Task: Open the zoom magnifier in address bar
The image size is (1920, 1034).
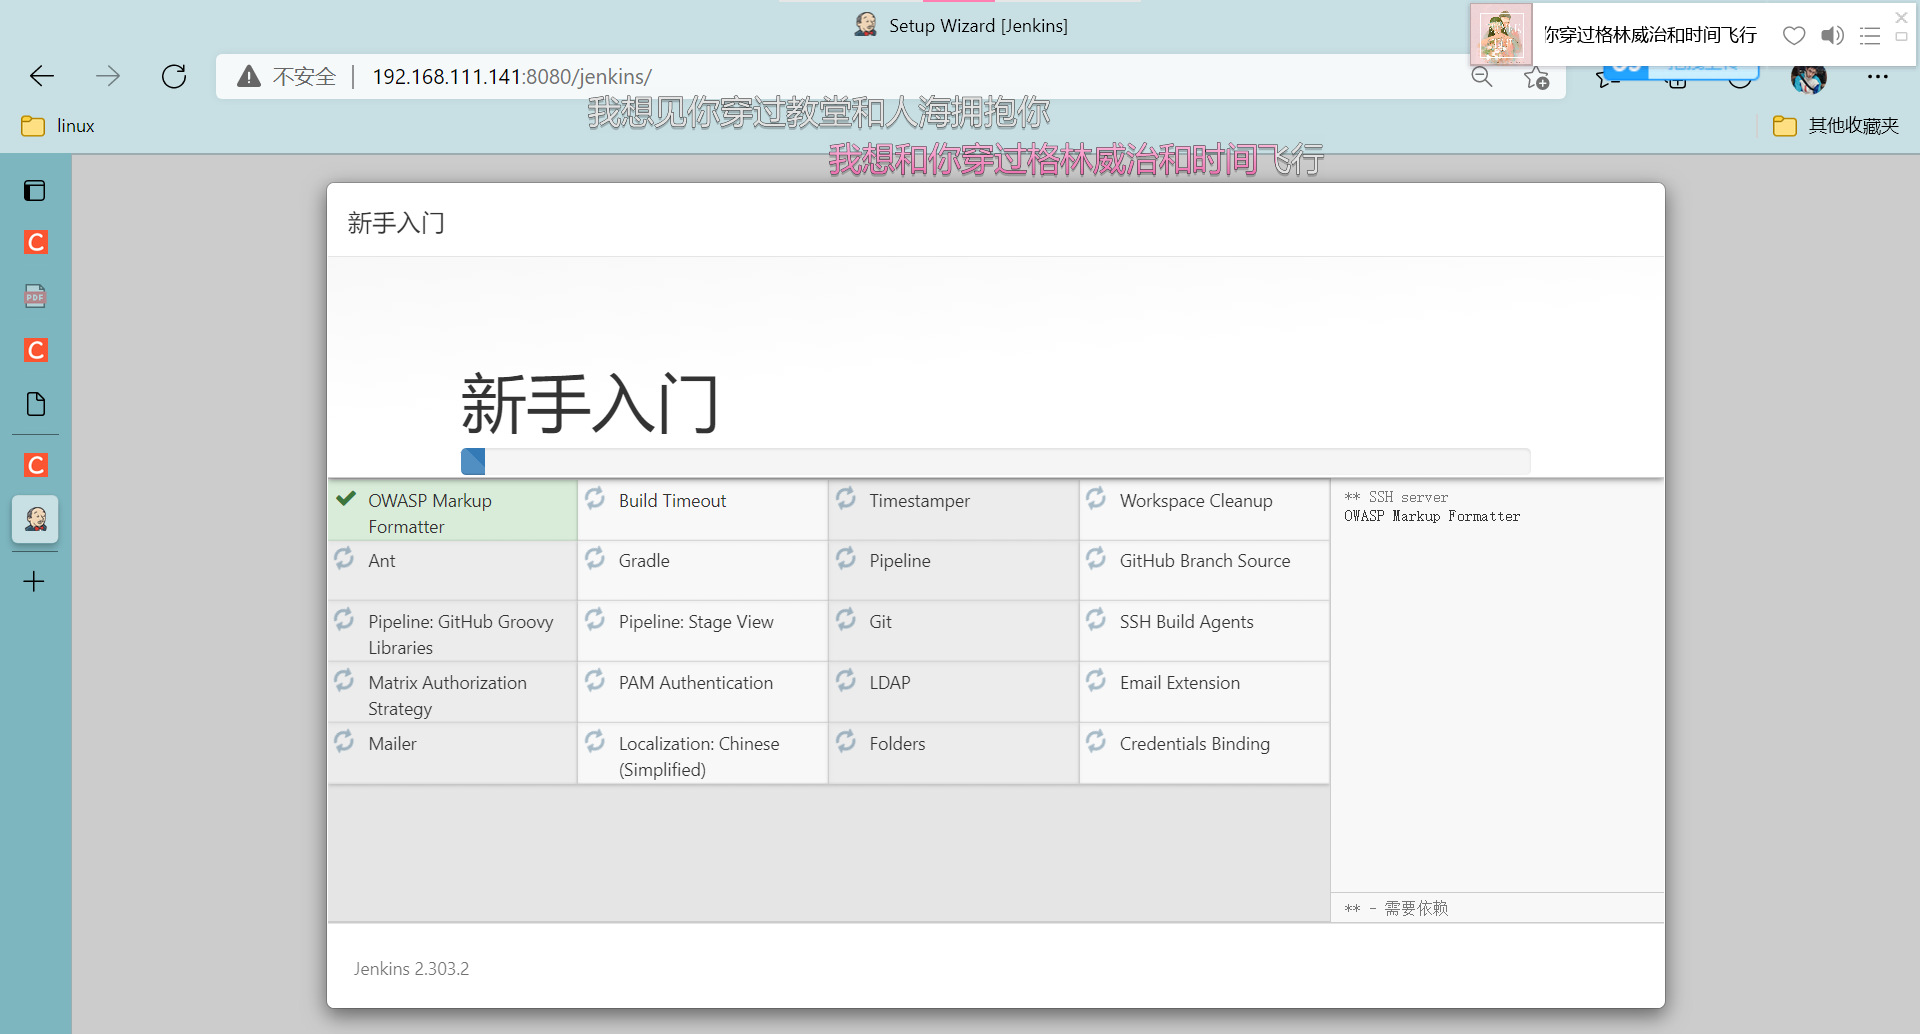Action: (x=1482, y=77)
